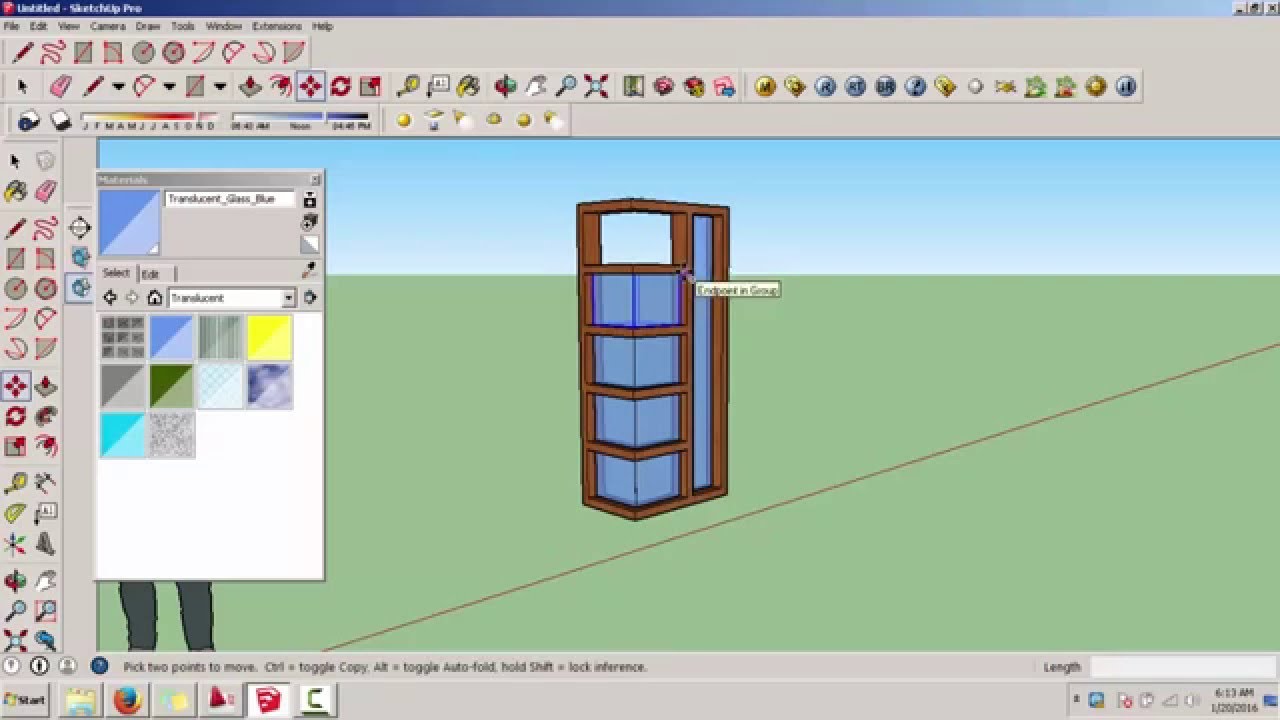The width and height of the screenshot is (1280, 720).
Task: Pick the dark green translucent material swatch
Action: 171,386
